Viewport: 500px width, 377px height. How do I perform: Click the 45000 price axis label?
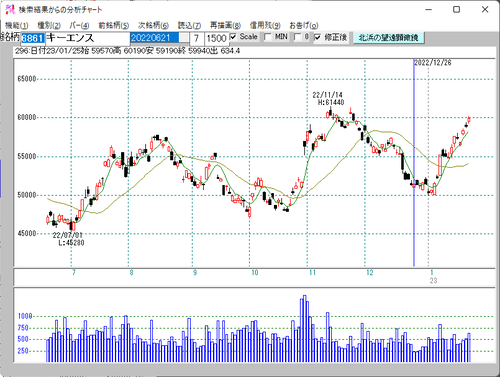(x=27, y=233)
